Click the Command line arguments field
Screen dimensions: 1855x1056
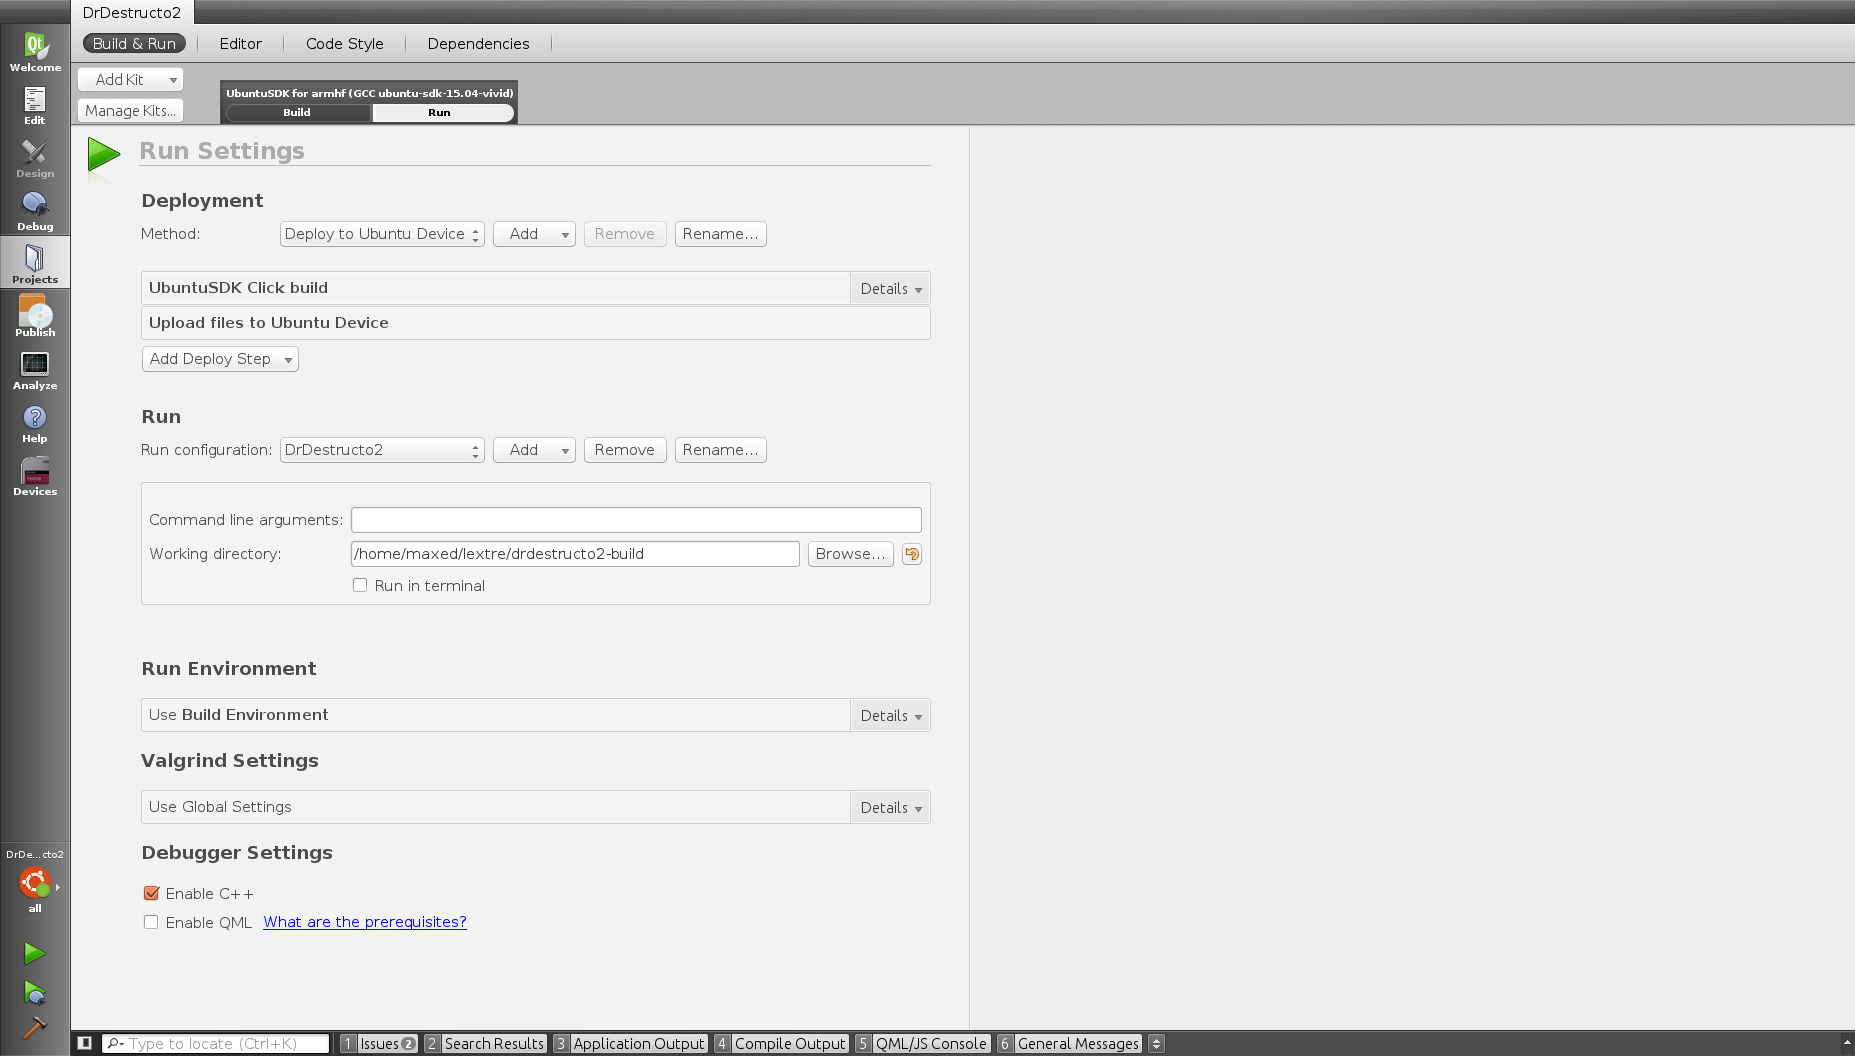pos(636,520)
